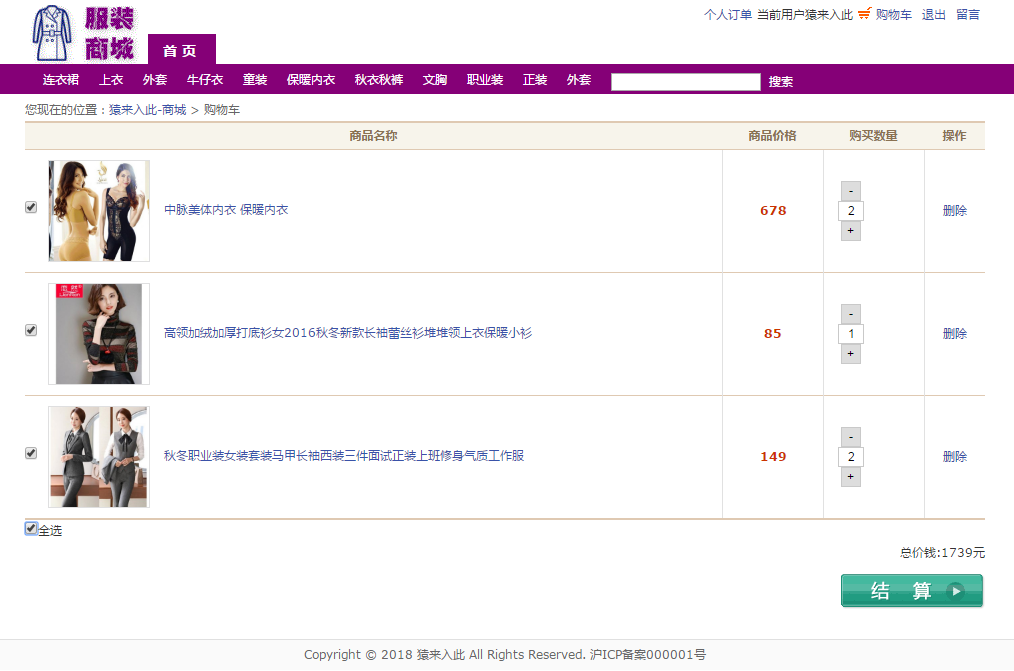This screenshot has width=1014, height=671.
Task: Uncheck the 高领加绒加厚打底衫 item checkbox
Action: [x=31, y=330]
